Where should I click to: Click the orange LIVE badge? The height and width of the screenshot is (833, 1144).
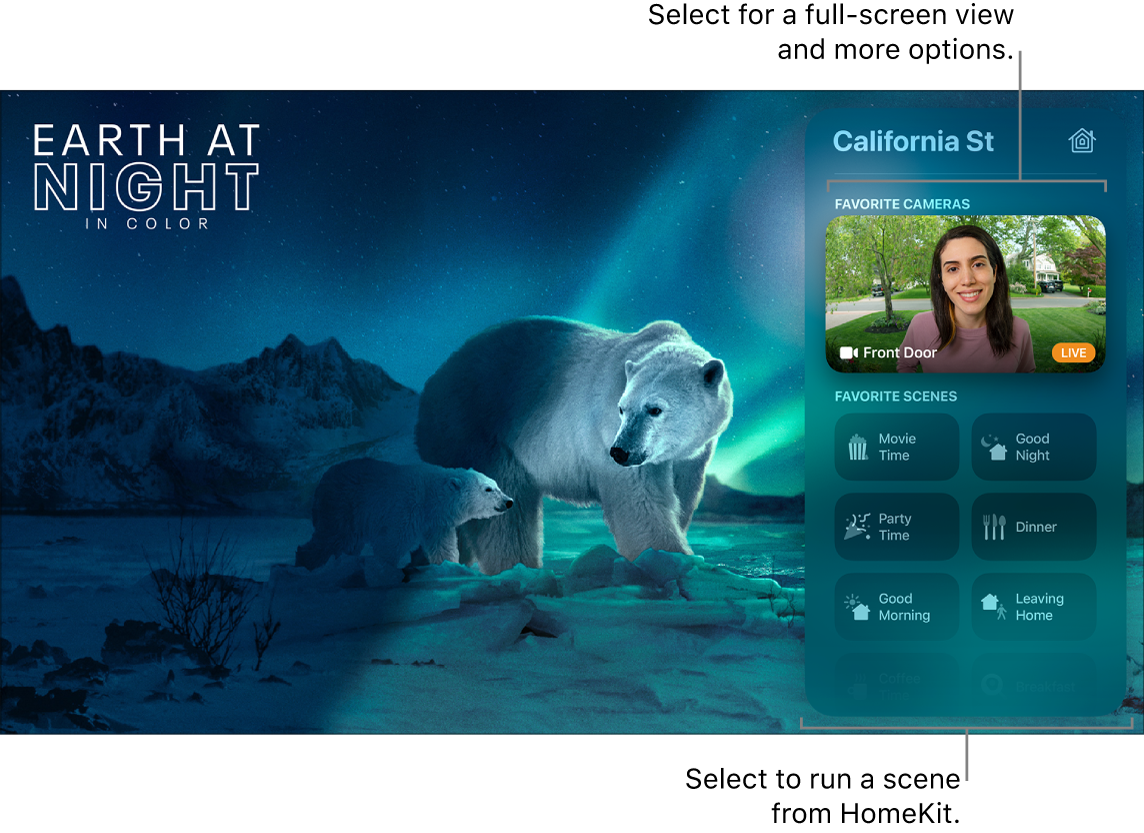(1072, 352)
